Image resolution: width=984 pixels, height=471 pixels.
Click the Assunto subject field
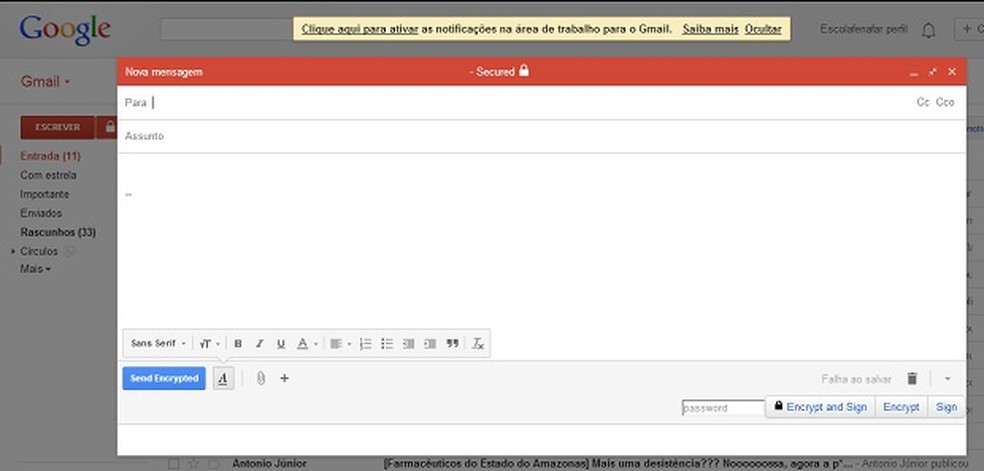[x=541, y=136]
